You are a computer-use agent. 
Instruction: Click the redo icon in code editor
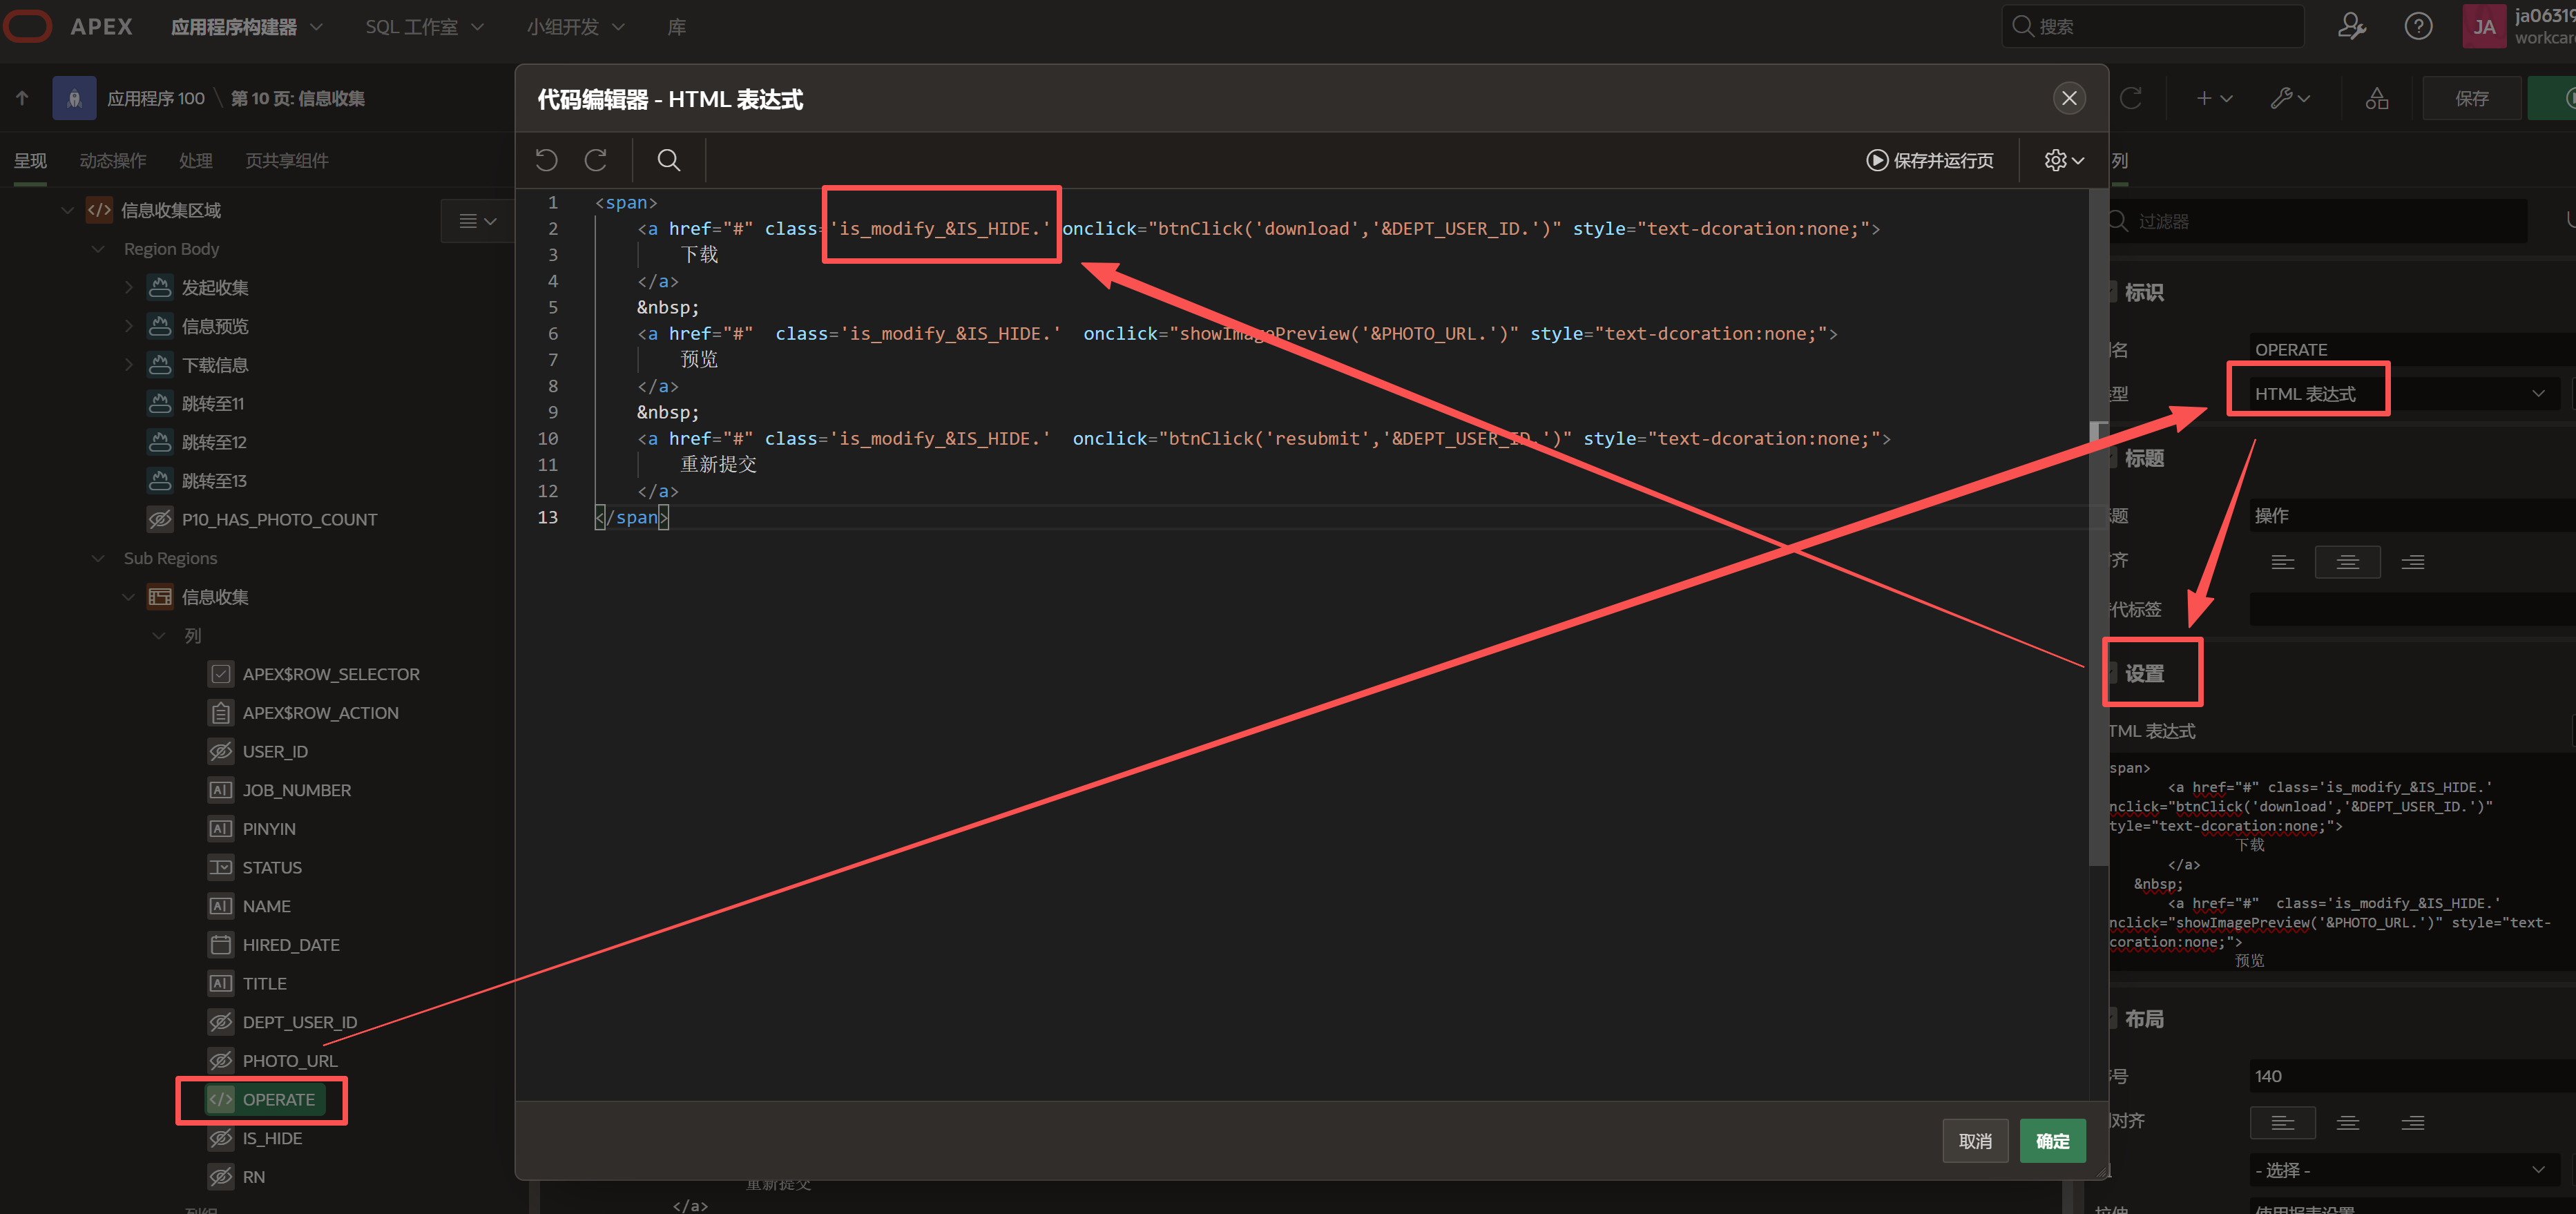point(596,160)
